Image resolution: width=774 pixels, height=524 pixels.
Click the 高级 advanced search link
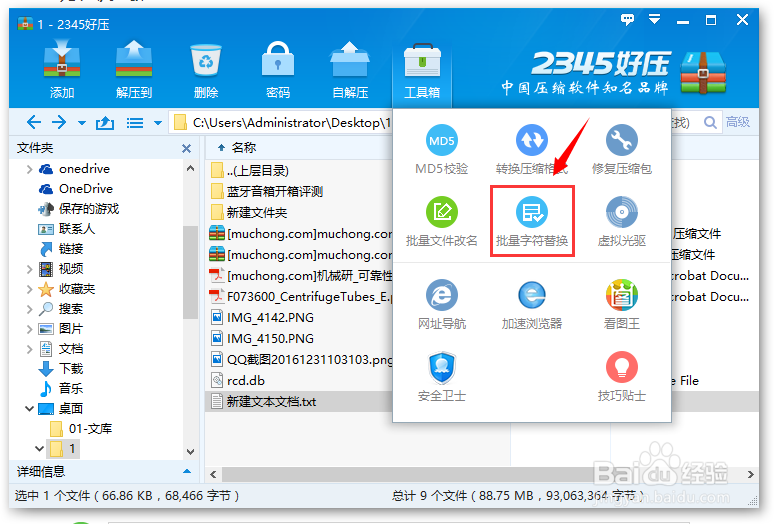(x=738, y=122)
